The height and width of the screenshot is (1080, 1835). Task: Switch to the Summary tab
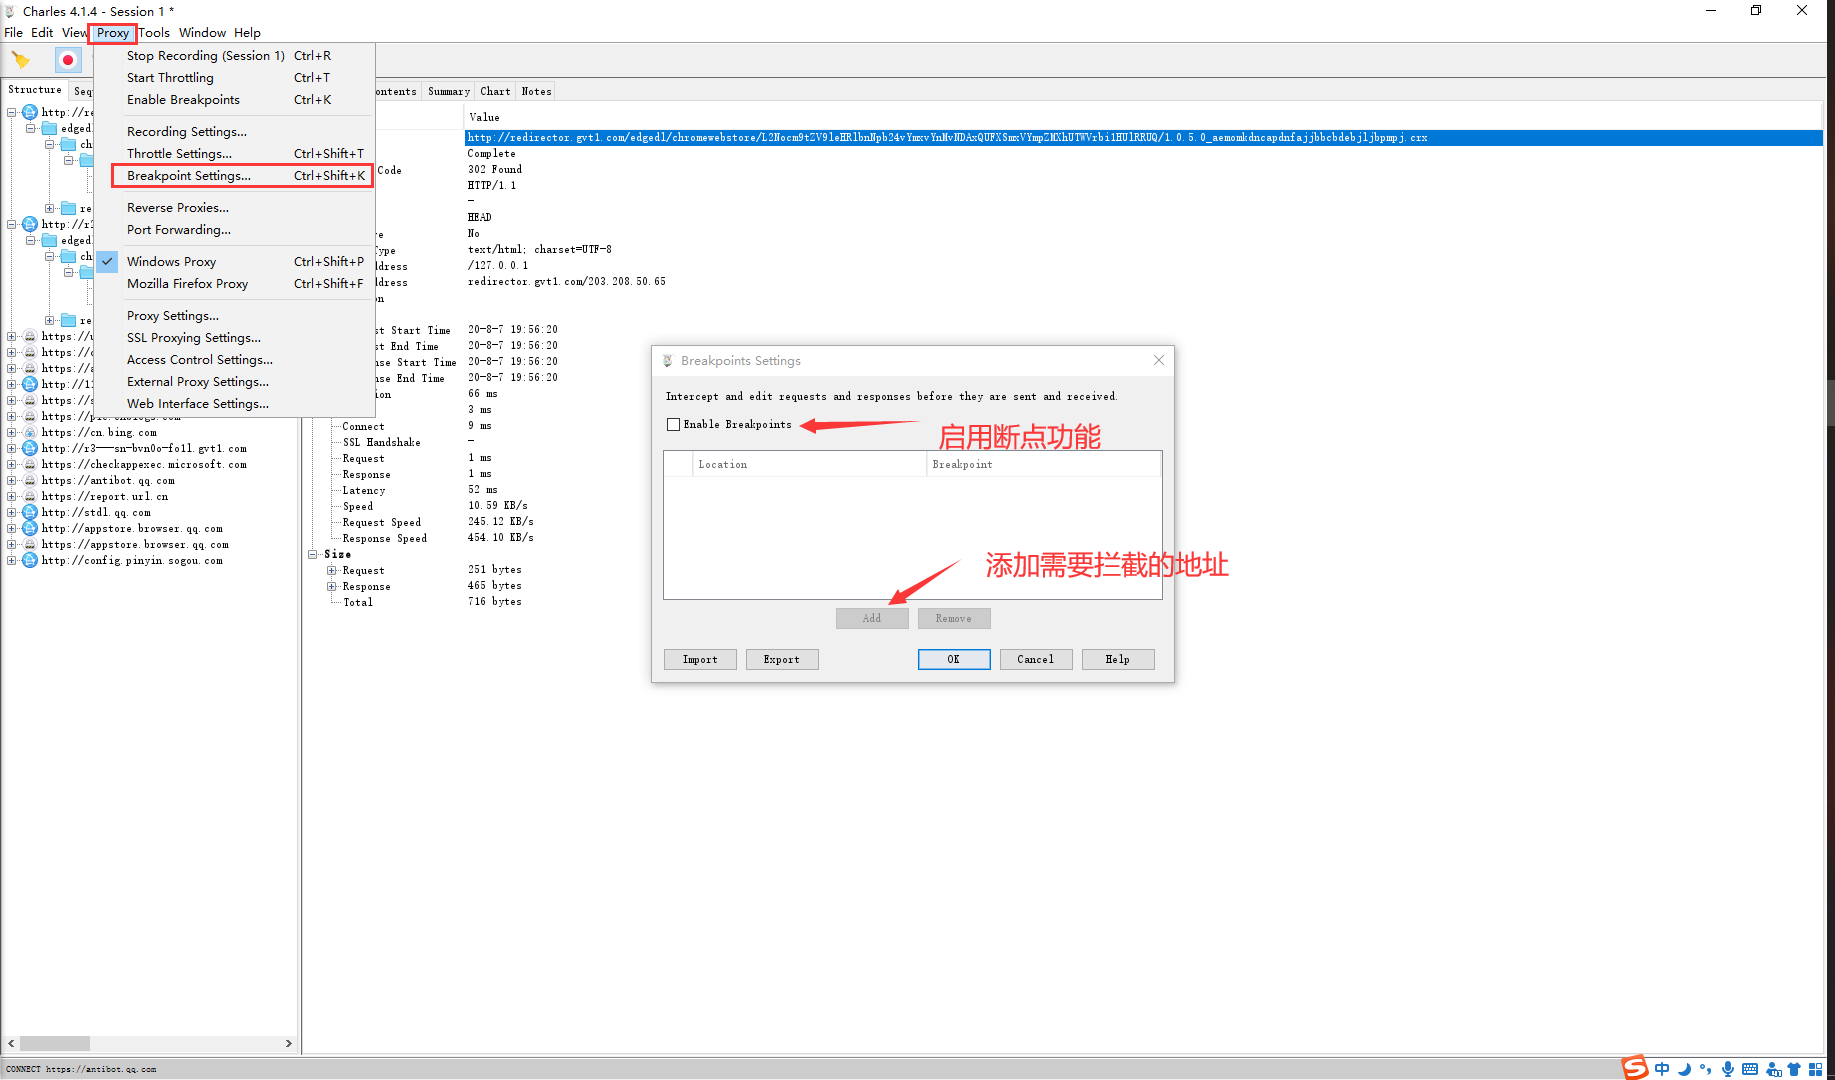(449, 92)
